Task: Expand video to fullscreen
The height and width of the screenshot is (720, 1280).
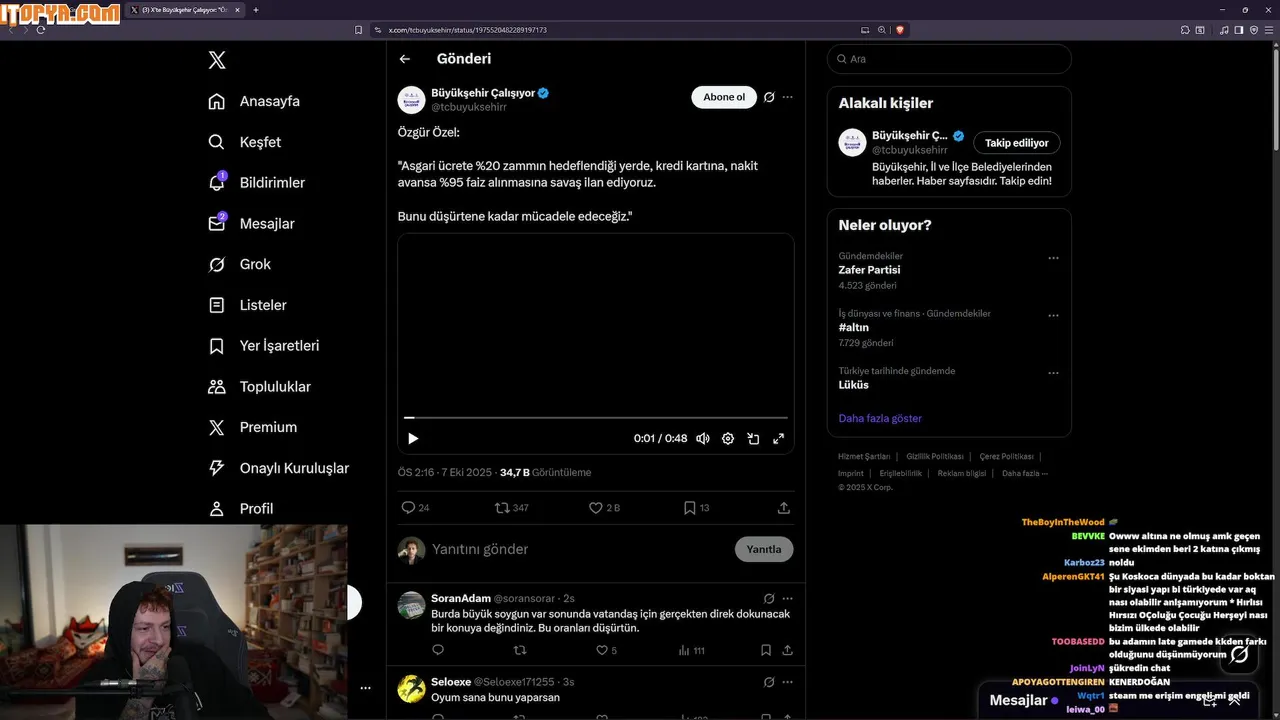Action: 779,438
